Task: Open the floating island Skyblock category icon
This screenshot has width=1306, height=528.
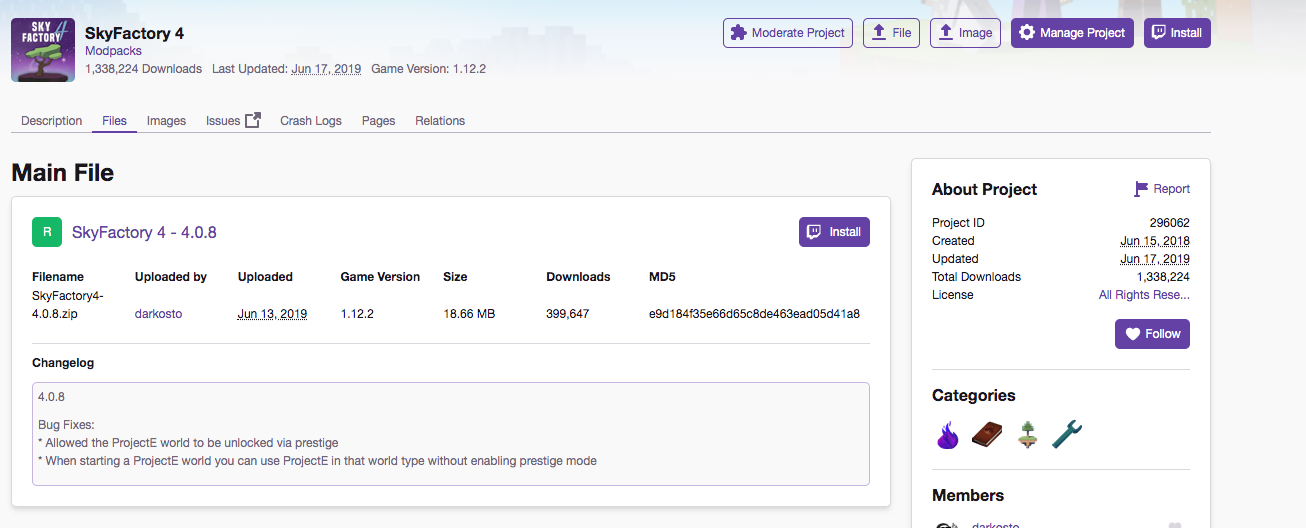Action: [1026, 434]
